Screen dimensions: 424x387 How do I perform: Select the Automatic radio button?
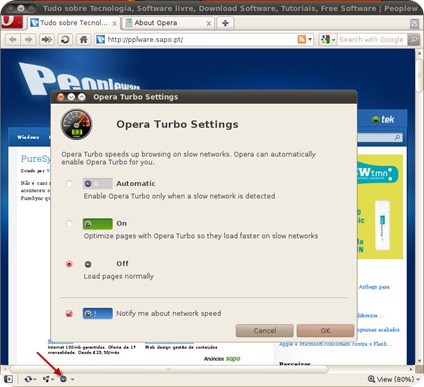click(69, 184)
